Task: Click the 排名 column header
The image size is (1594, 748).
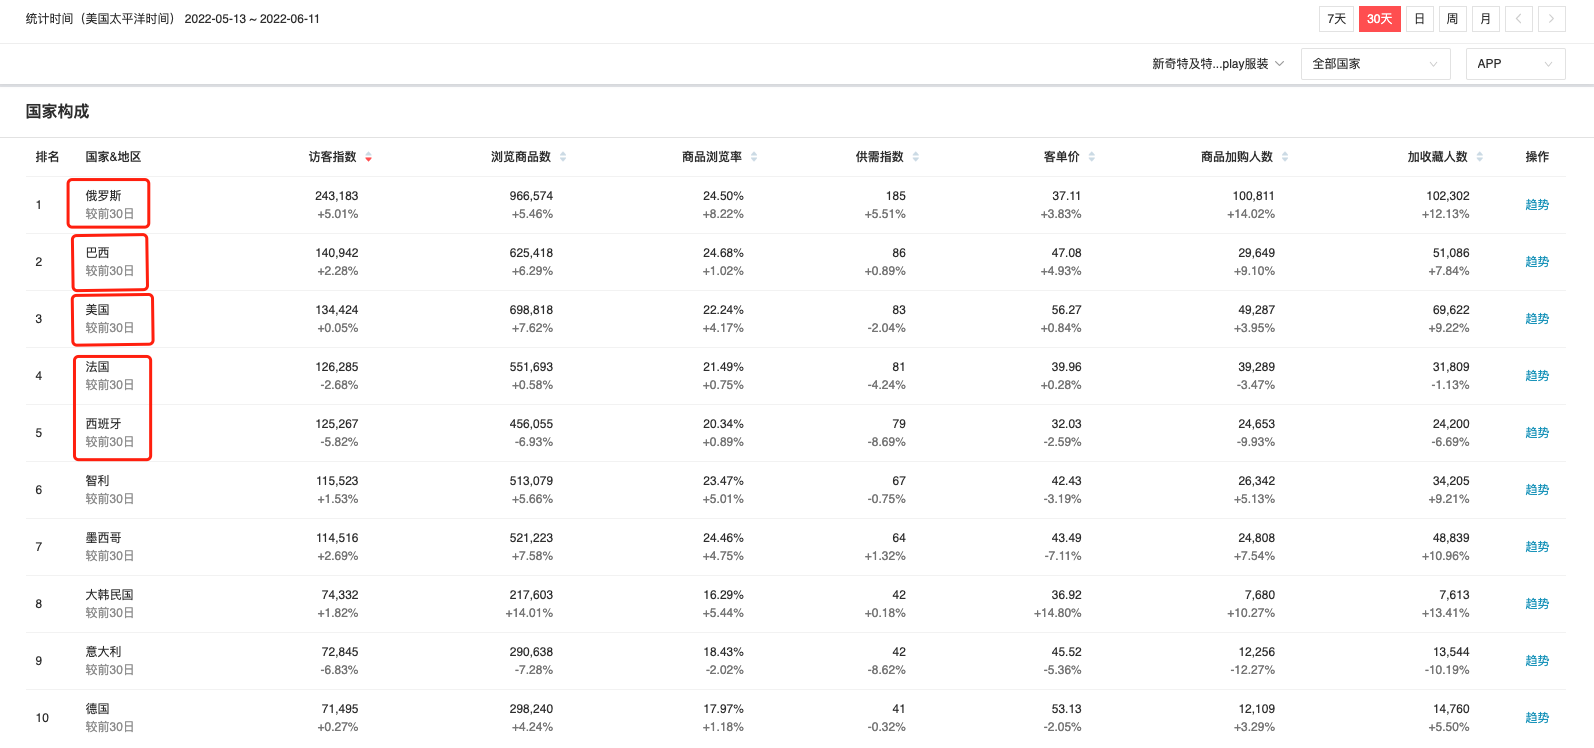Action: point(47,157)
